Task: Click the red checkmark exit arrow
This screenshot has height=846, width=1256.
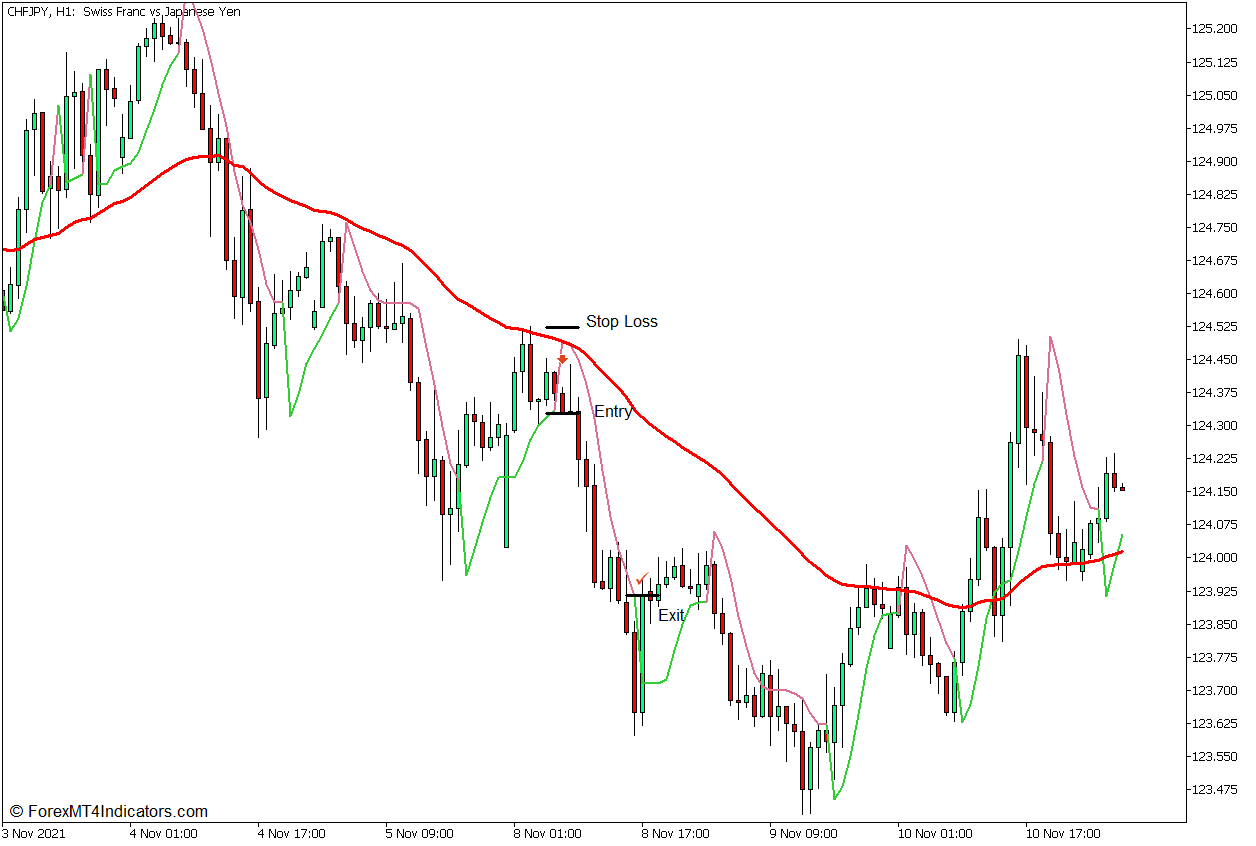Action: [x=640, y=578]
